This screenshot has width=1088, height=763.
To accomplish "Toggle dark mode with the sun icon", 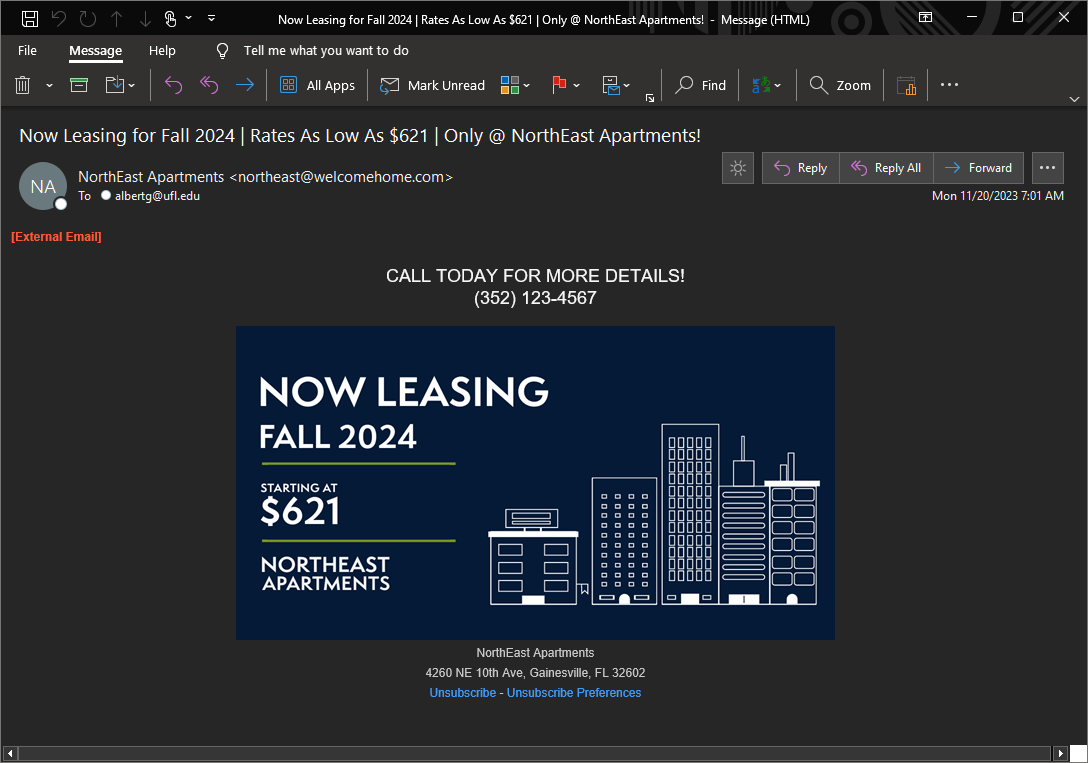I will pyautogui.click(x=738, y=168).
